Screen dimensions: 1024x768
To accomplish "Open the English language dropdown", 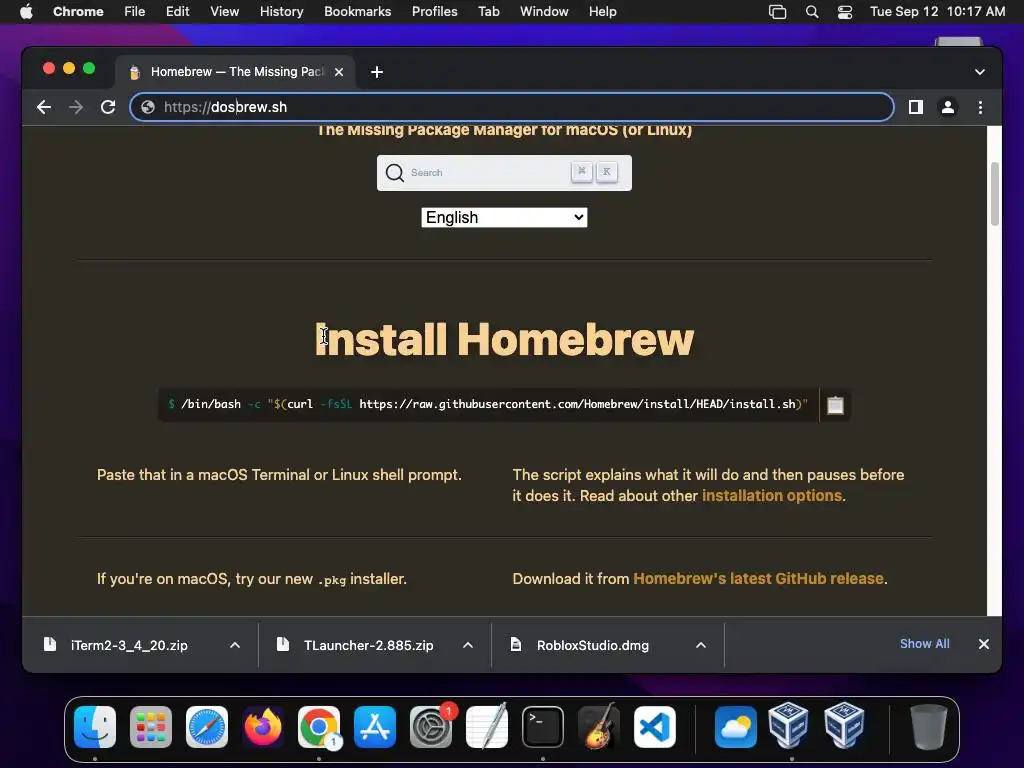I will 504,217.
